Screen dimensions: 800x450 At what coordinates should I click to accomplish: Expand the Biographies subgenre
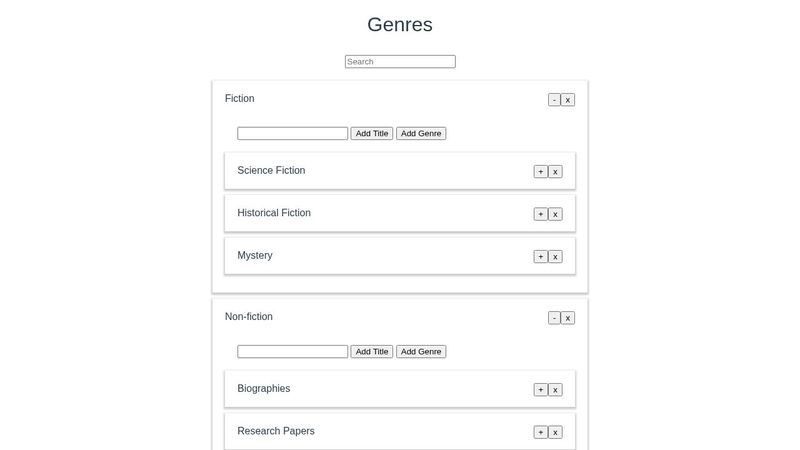541,390
